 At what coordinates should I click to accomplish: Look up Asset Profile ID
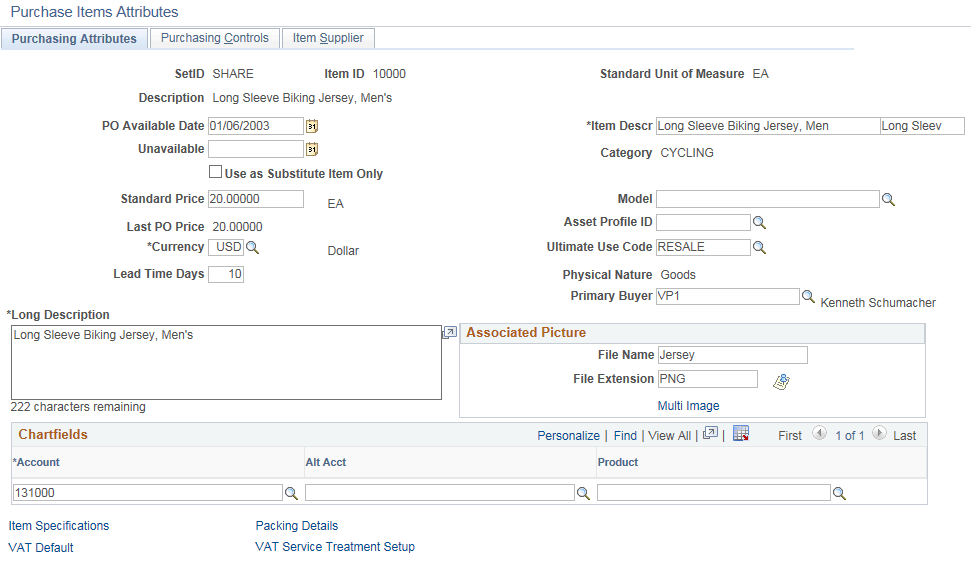coord(759,222)
